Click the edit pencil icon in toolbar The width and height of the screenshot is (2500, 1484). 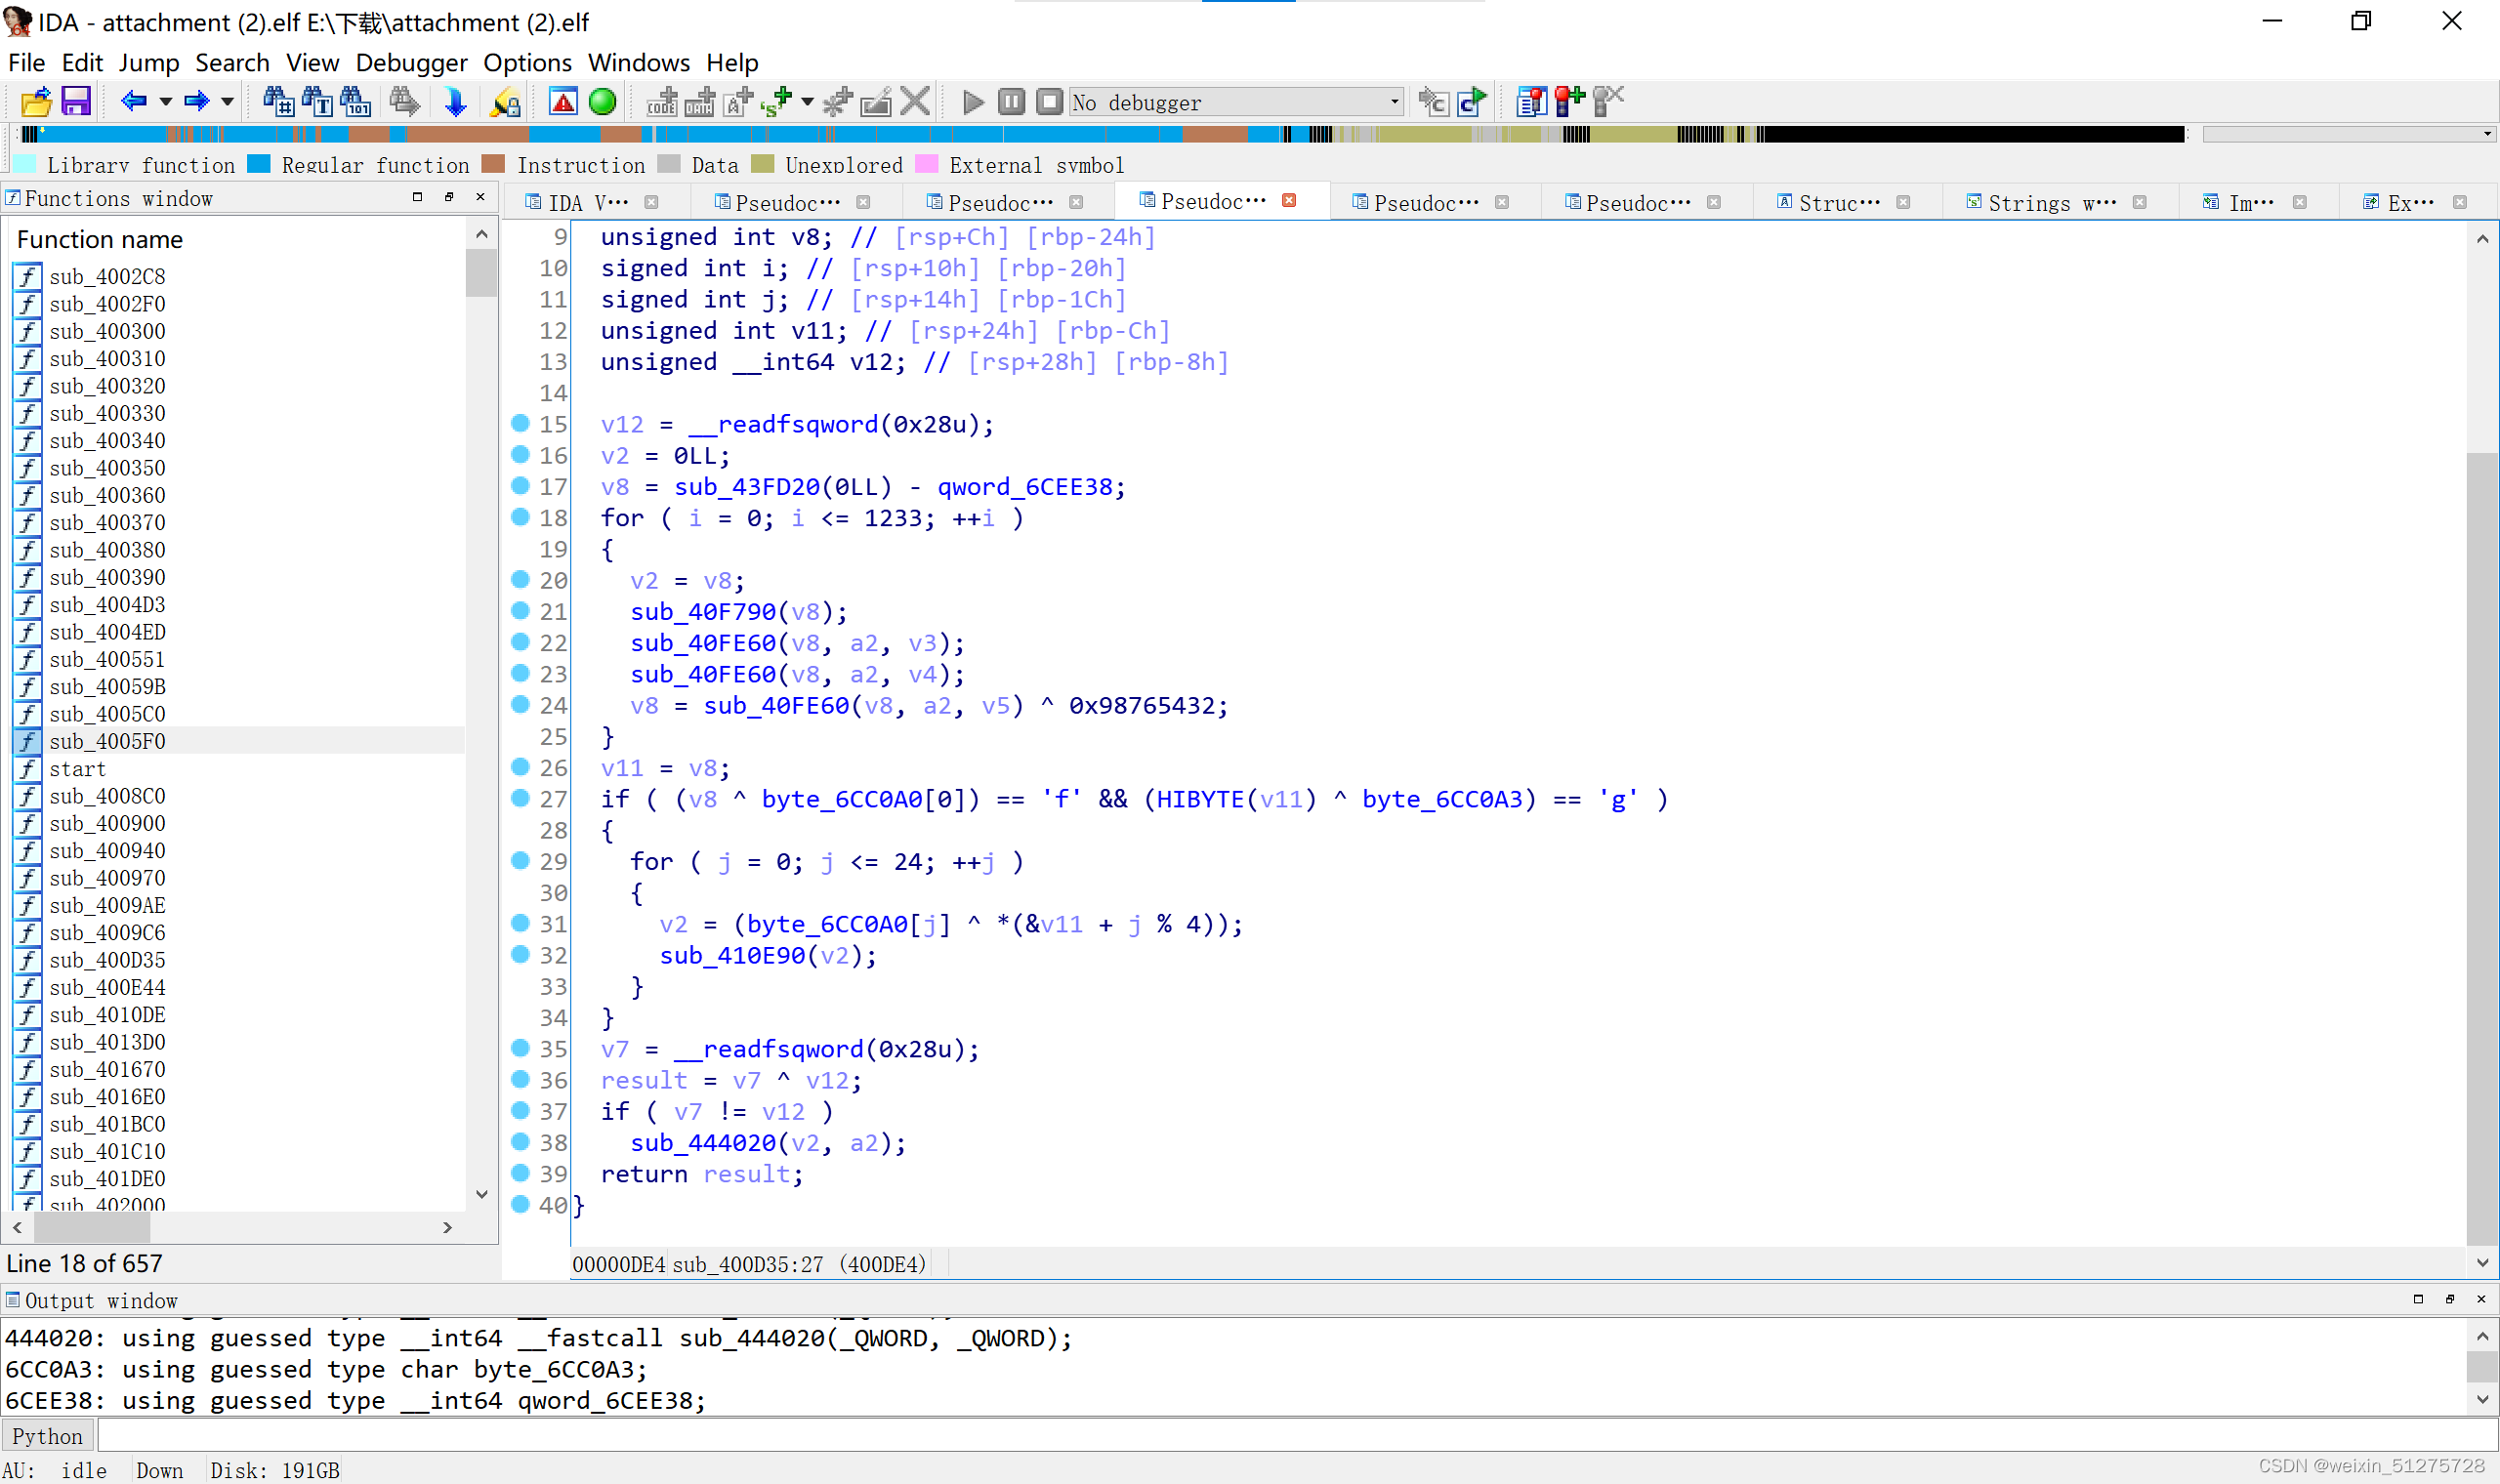tap(876, 102)
